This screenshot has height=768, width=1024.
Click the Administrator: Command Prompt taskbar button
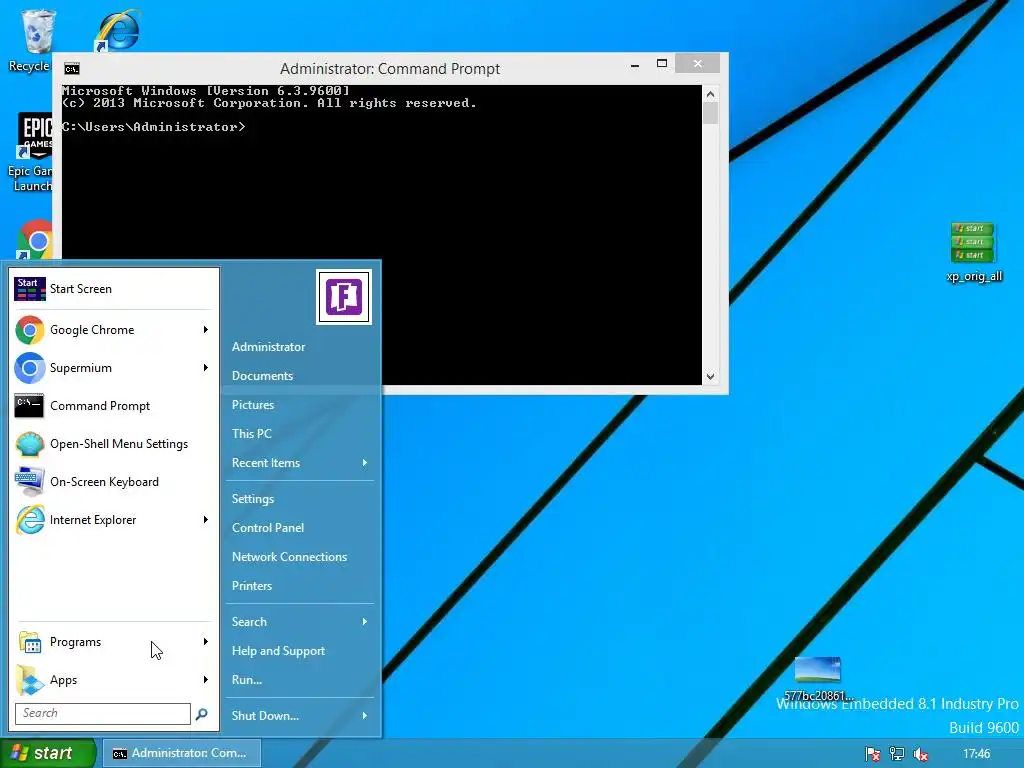pyautogui.click(x=182, y=753)
